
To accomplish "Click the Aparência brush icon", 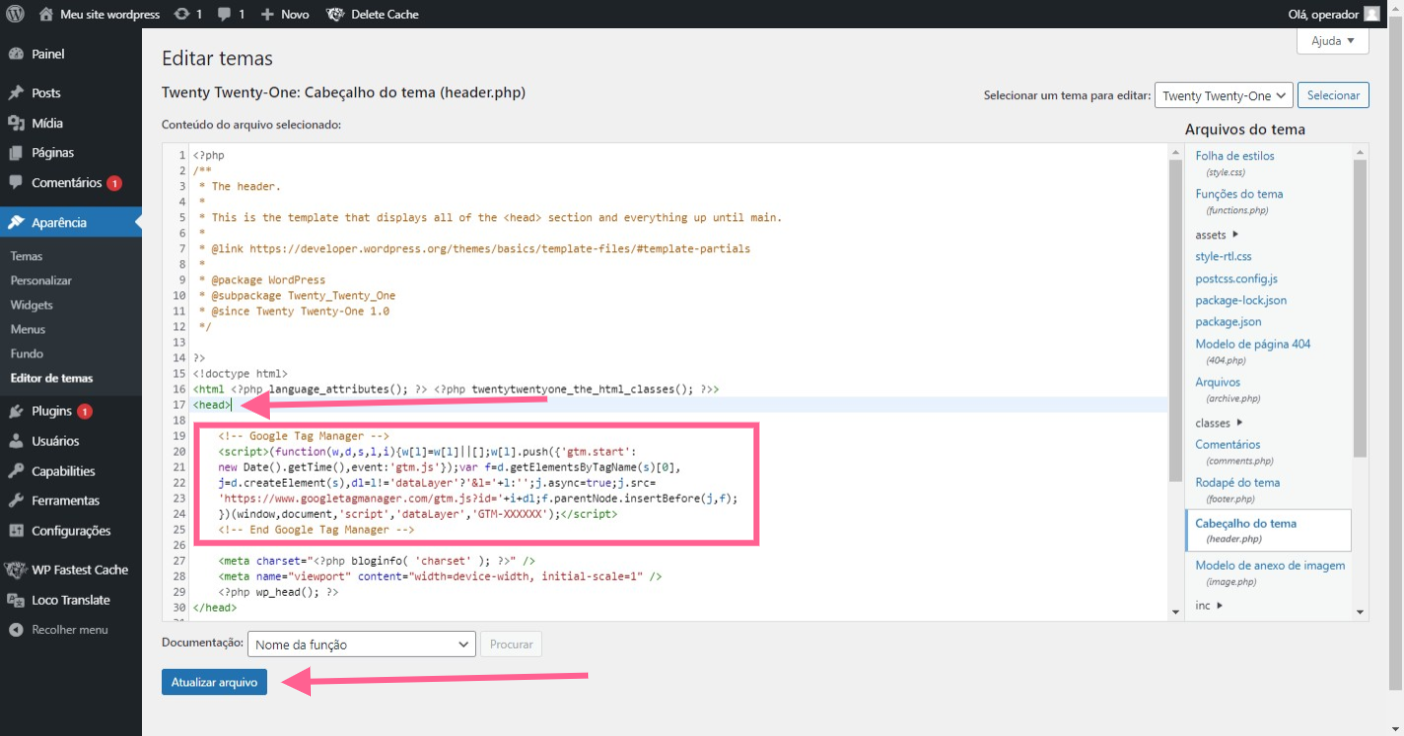I will pyautogui.click(x=15, y=223).
